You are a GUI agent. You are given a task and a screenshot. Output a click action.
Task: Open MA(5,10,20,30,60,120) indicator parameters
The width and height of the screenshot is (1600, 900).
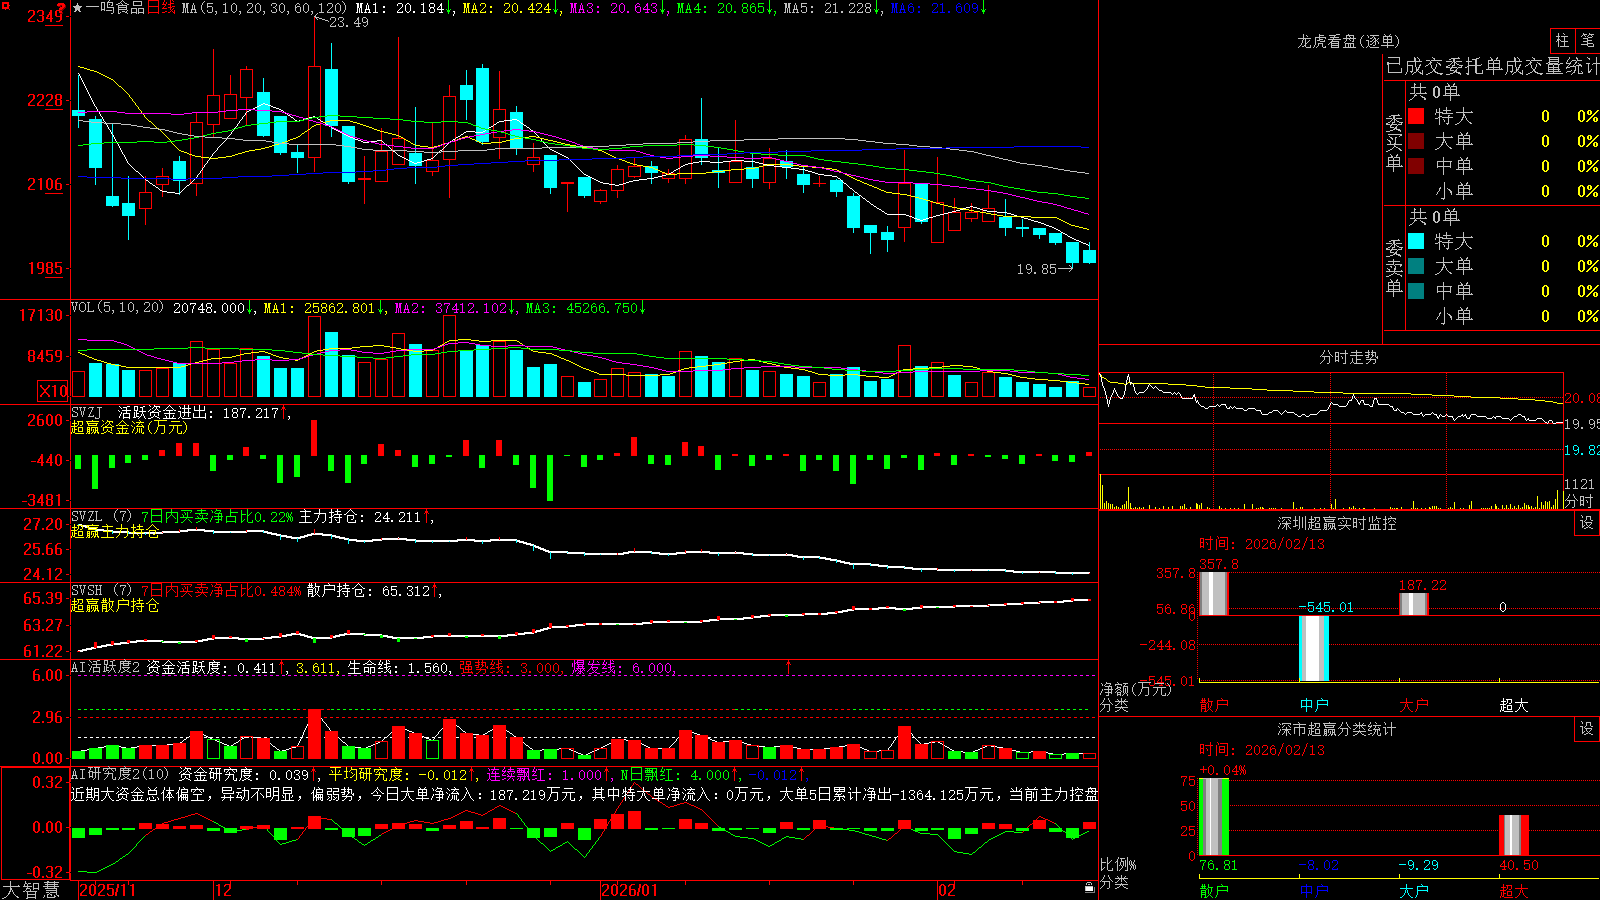(x=264, y=8)
